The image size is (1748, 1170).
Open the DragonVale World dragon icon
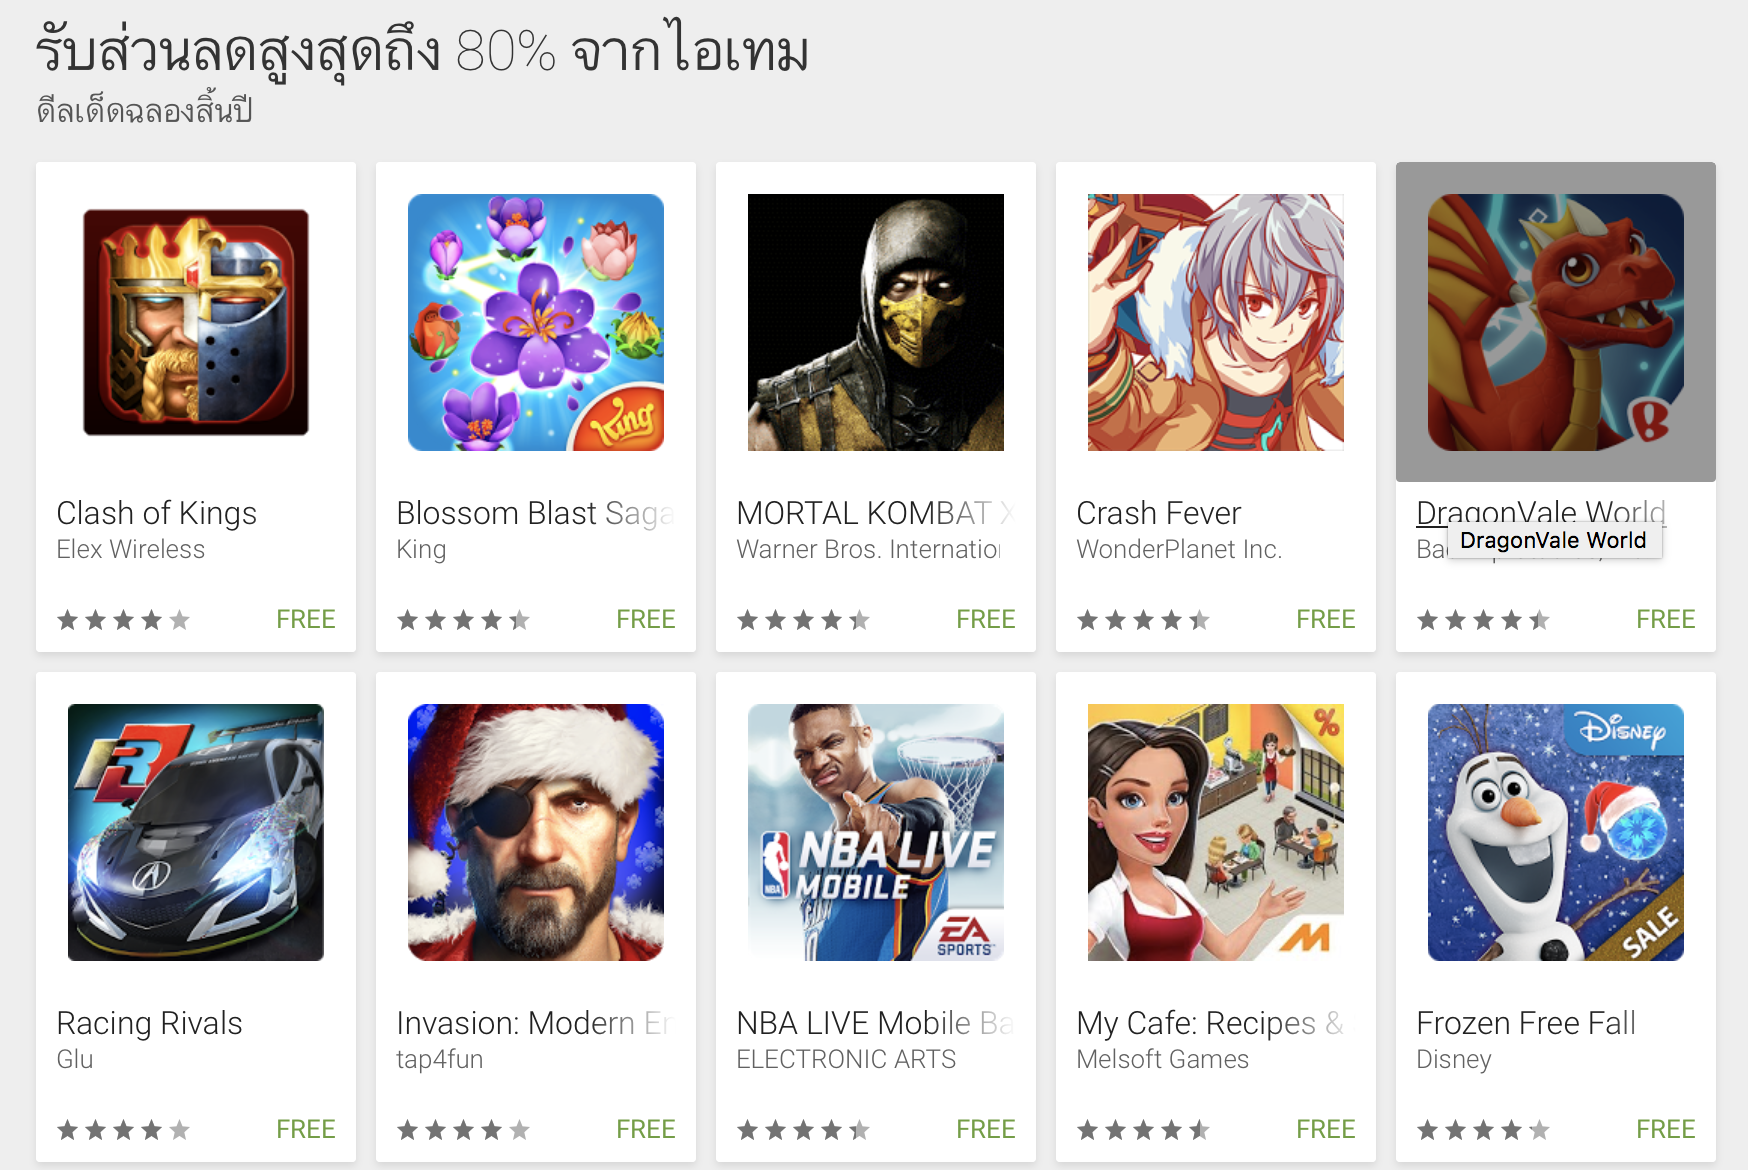(1556, 322)
